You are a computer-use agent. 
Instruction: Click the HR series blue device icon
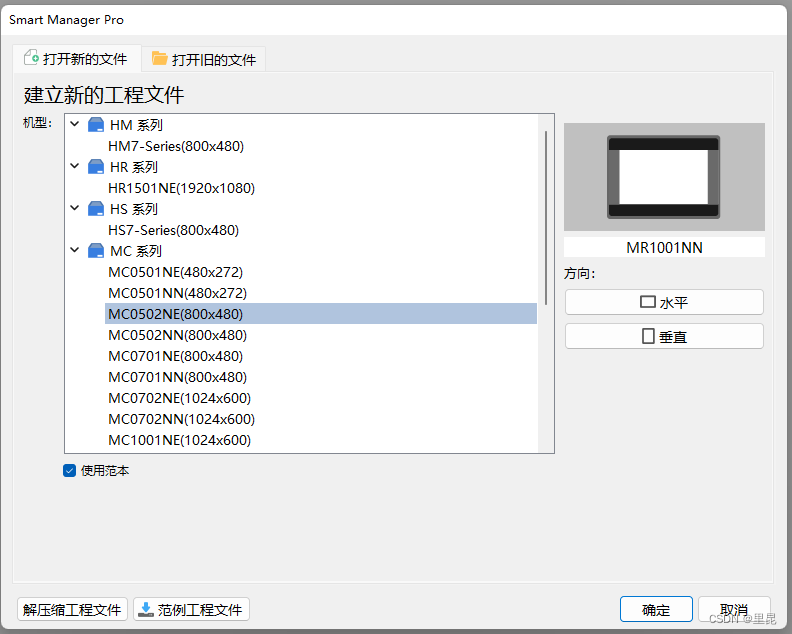pos(95,167)
